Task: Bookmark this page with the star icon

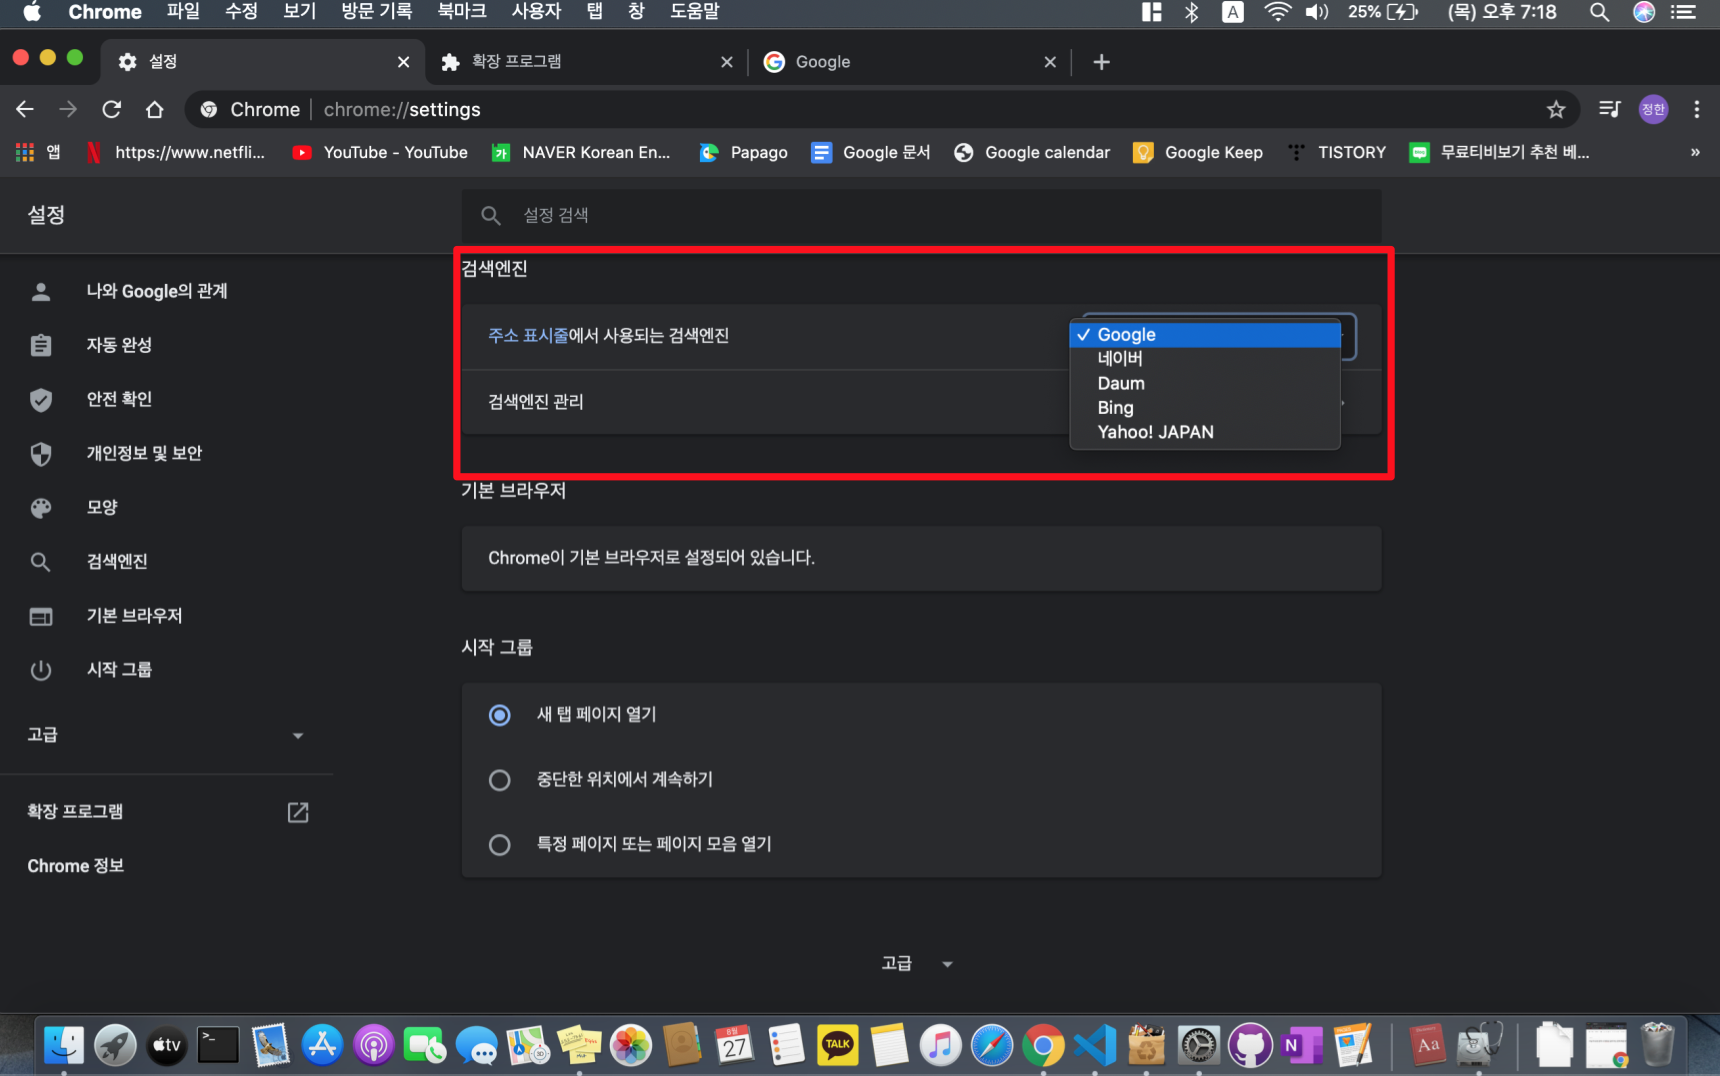Action: click(1556, 109)
